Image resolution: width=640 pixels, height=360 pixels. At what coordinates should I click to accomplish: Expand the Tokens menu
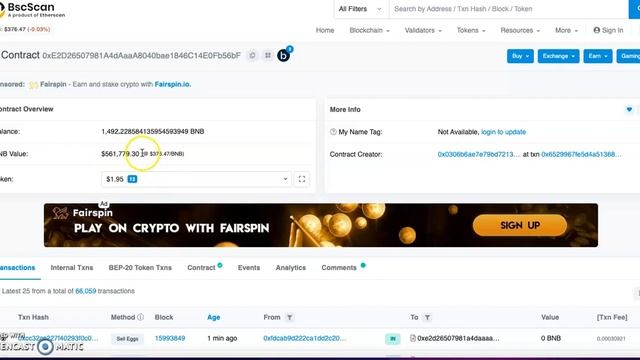(471, 30)
